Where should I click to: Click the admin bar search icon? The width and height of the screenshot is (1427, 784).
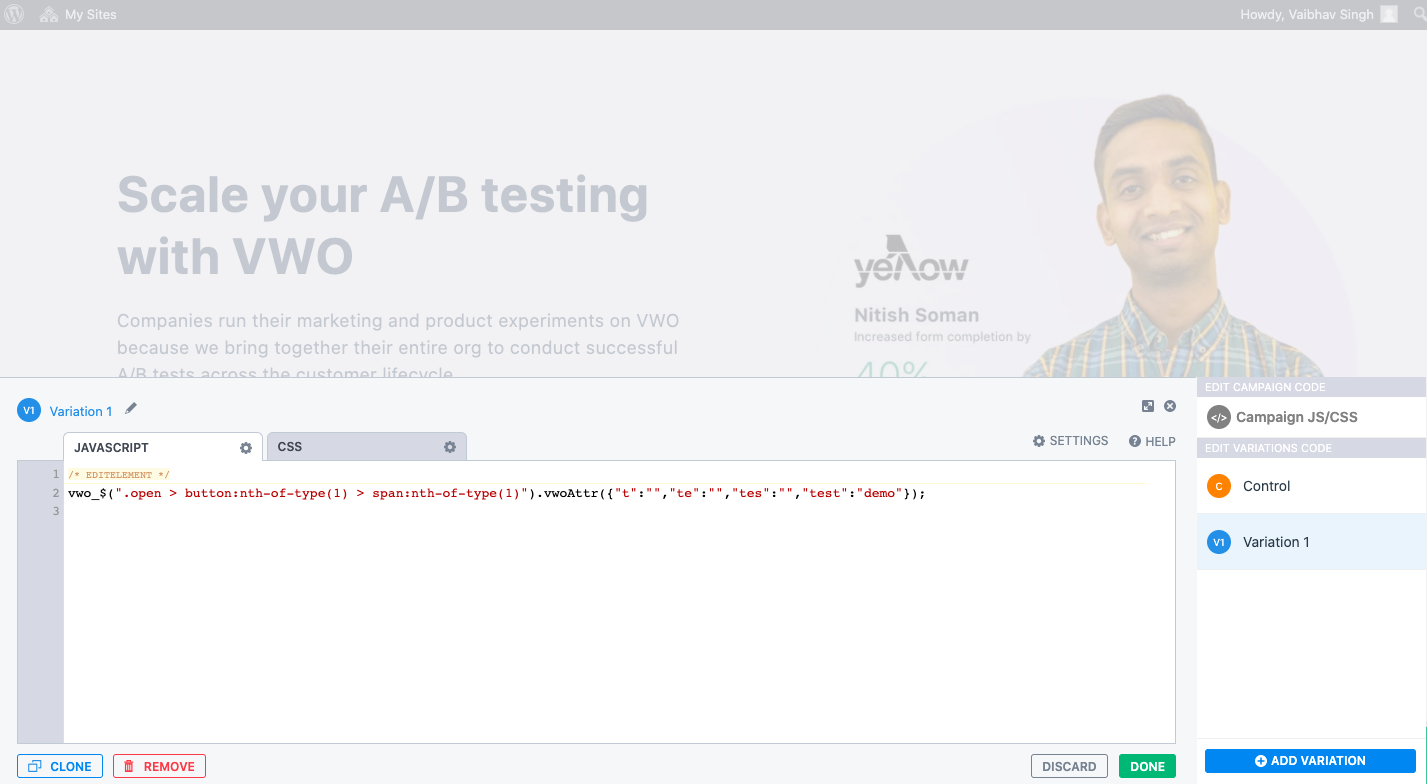coord(1418,15)
